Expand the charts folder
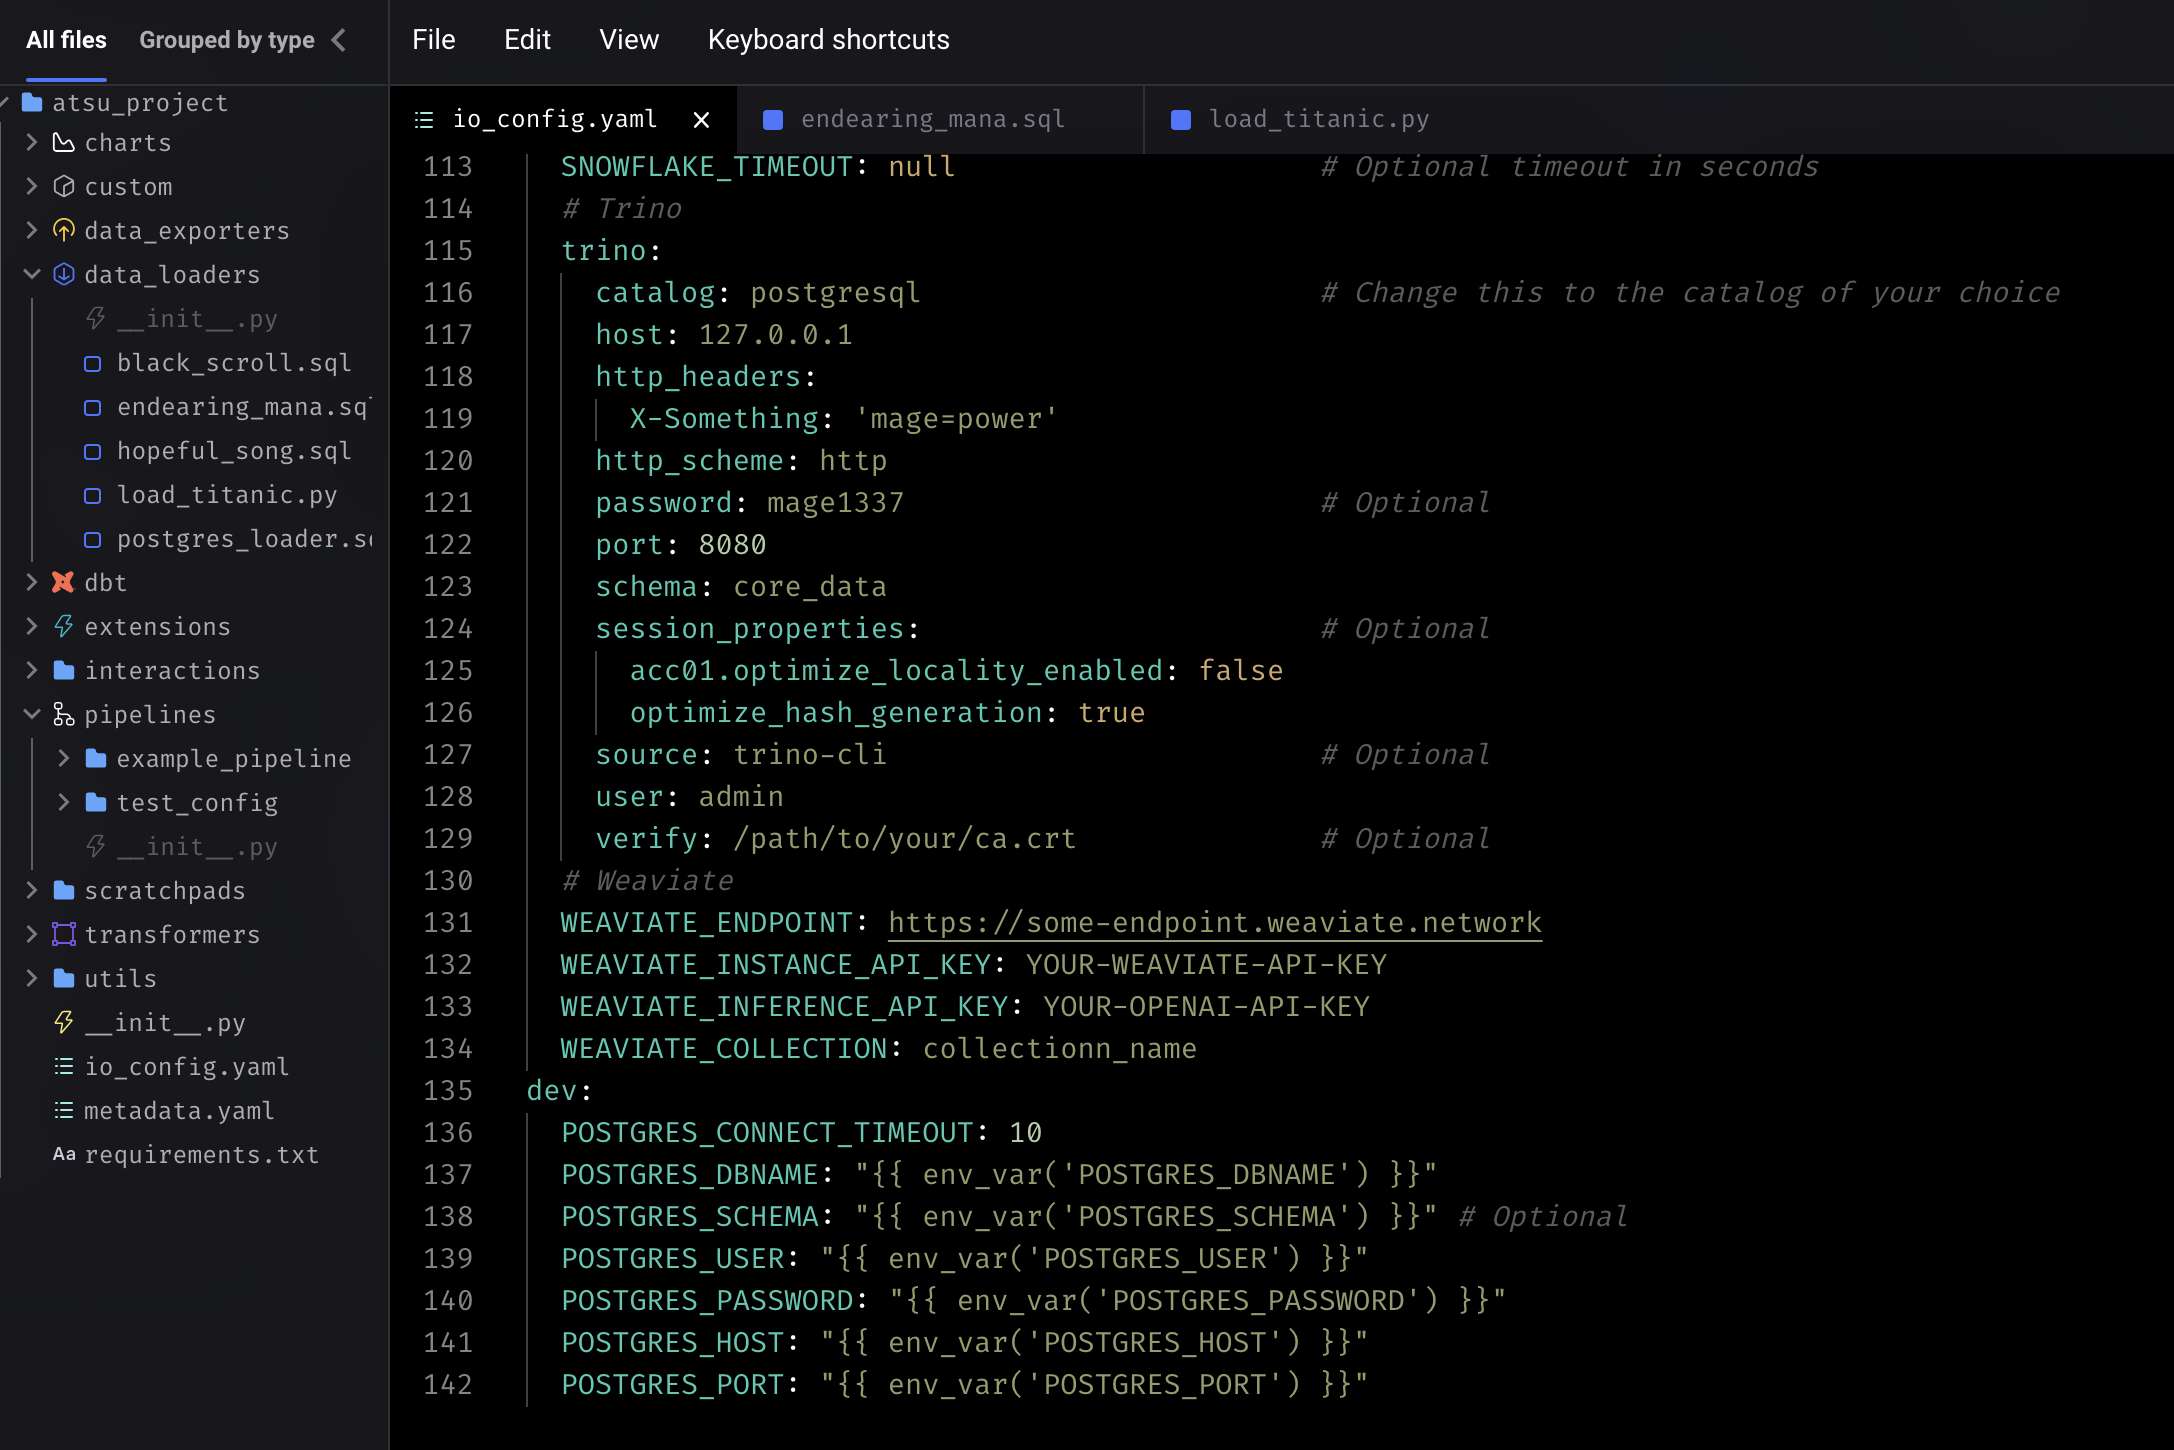 [32, 143]
